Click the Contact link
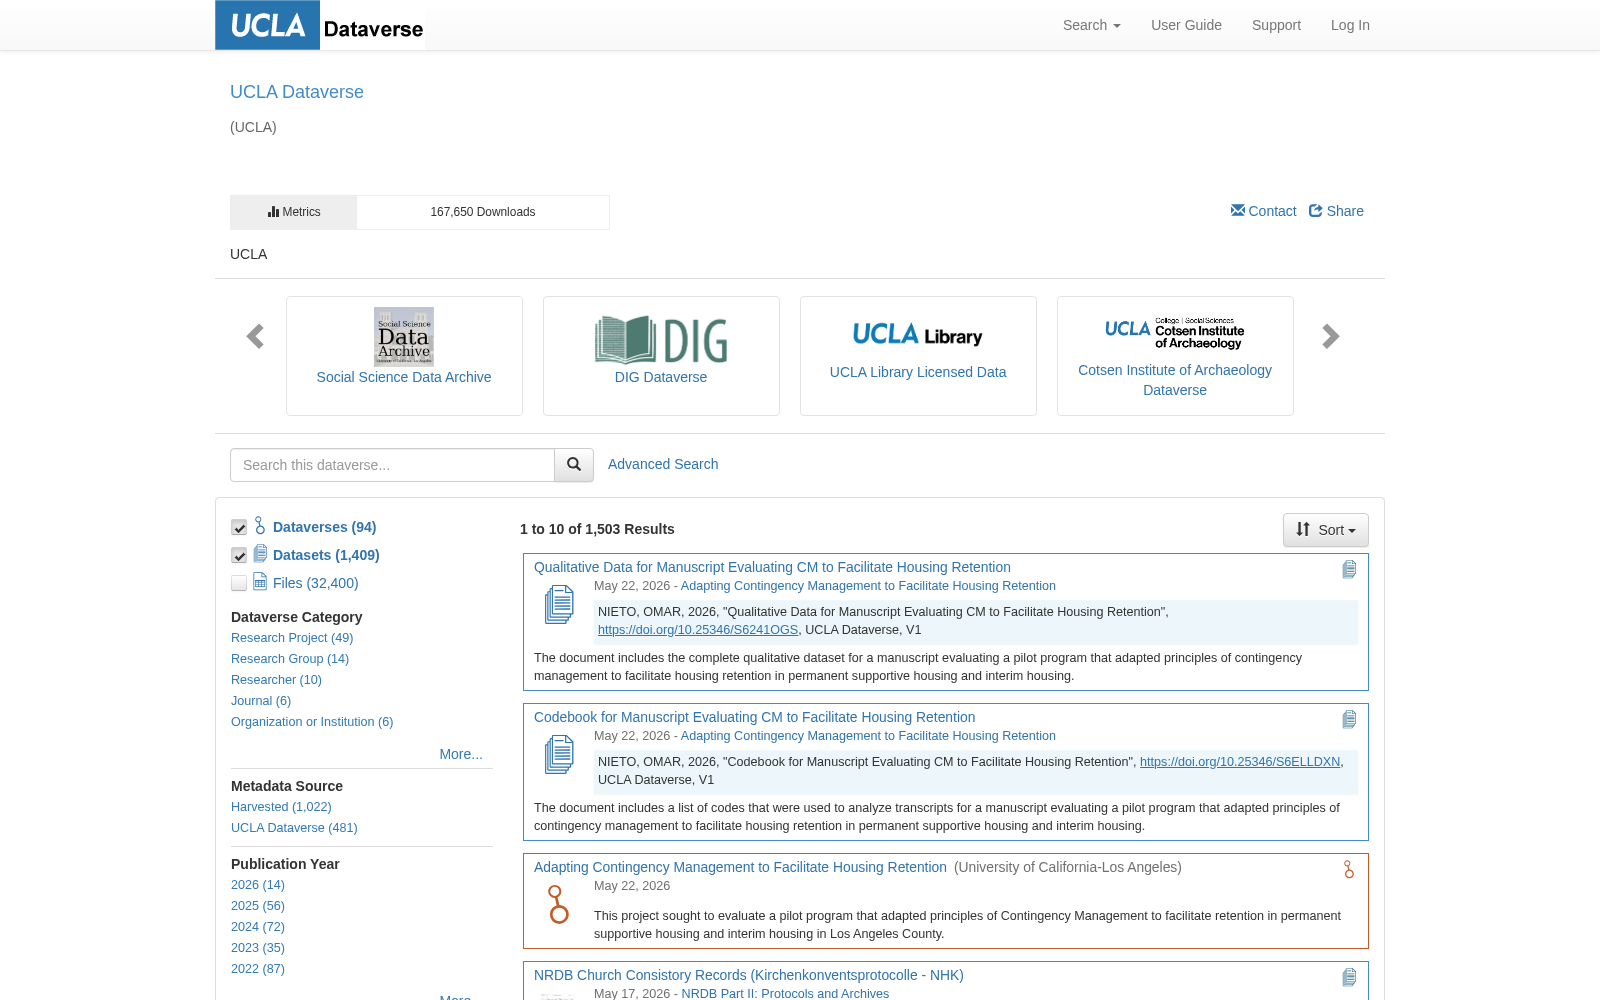 point(1263,211)
